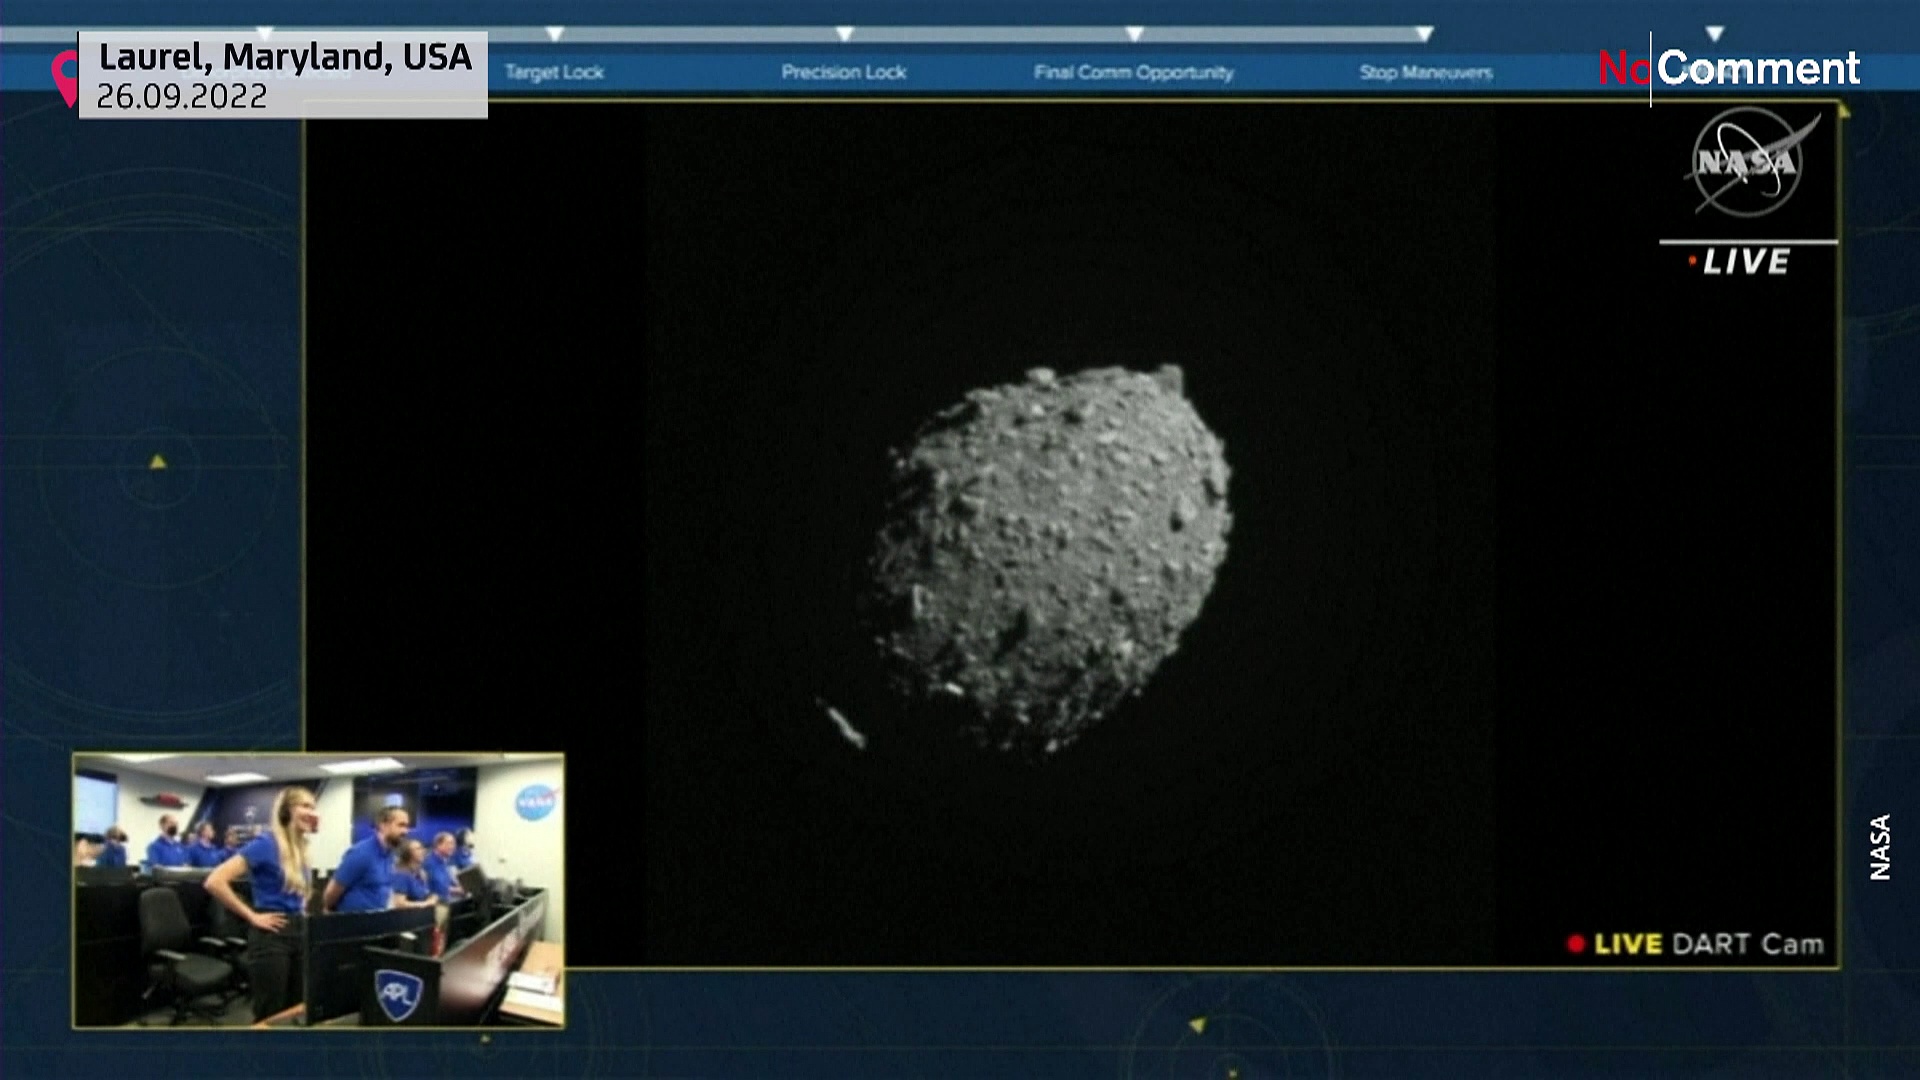Viewport: 1920px width, 1080px height.
Task: Click the red LIVE DART Cam dot
Action: [1576, 944]
